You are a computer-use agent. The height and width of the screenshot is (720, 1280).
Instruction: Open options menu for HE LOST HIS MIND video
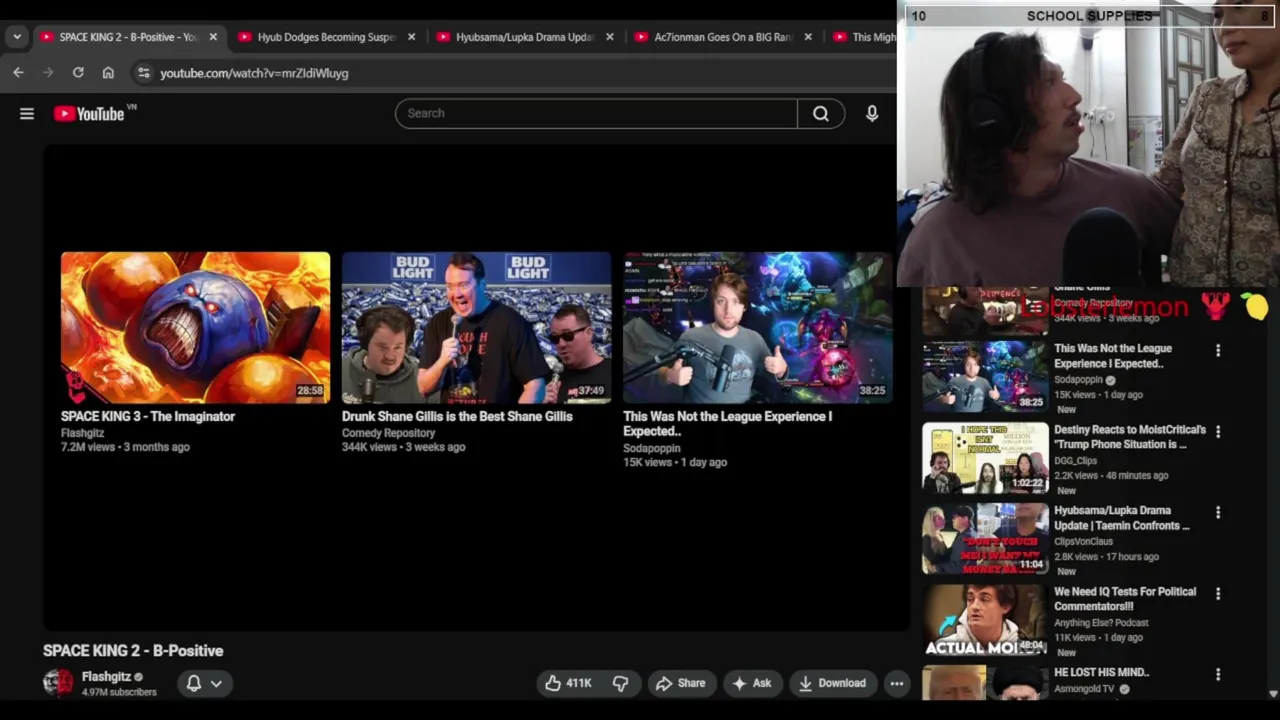1218,674
